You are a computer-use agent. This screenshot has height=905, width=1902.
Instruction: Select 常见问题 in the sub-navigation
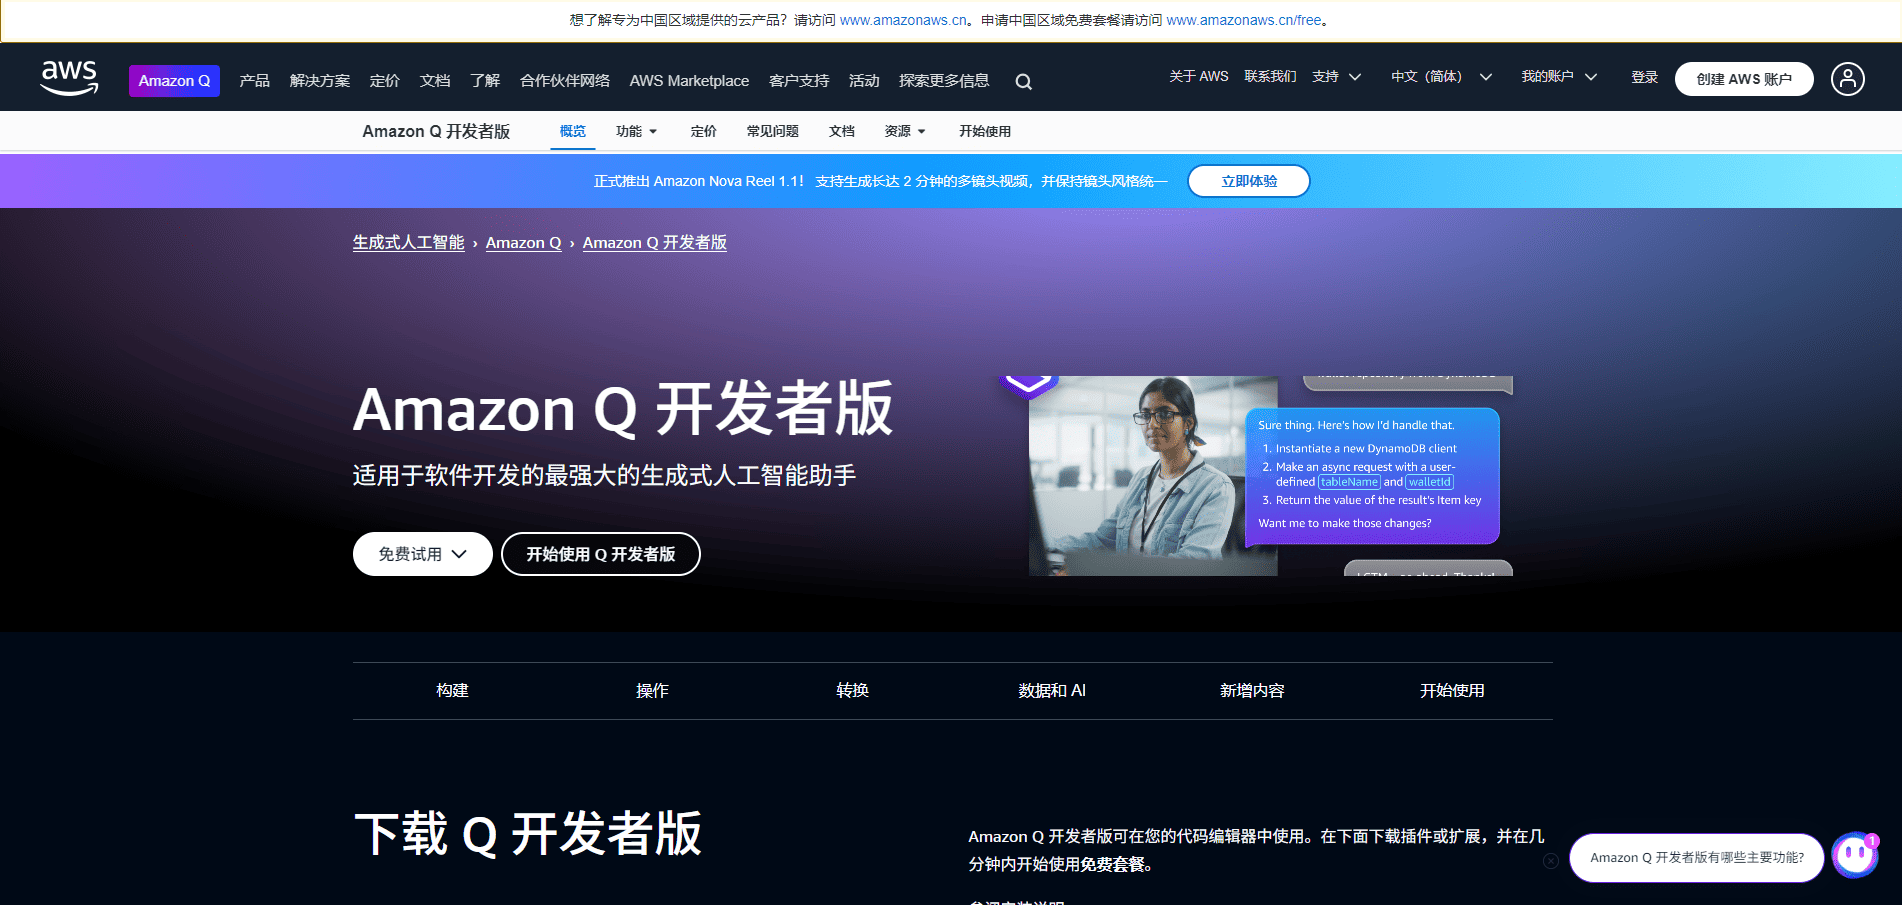[773, 131]
